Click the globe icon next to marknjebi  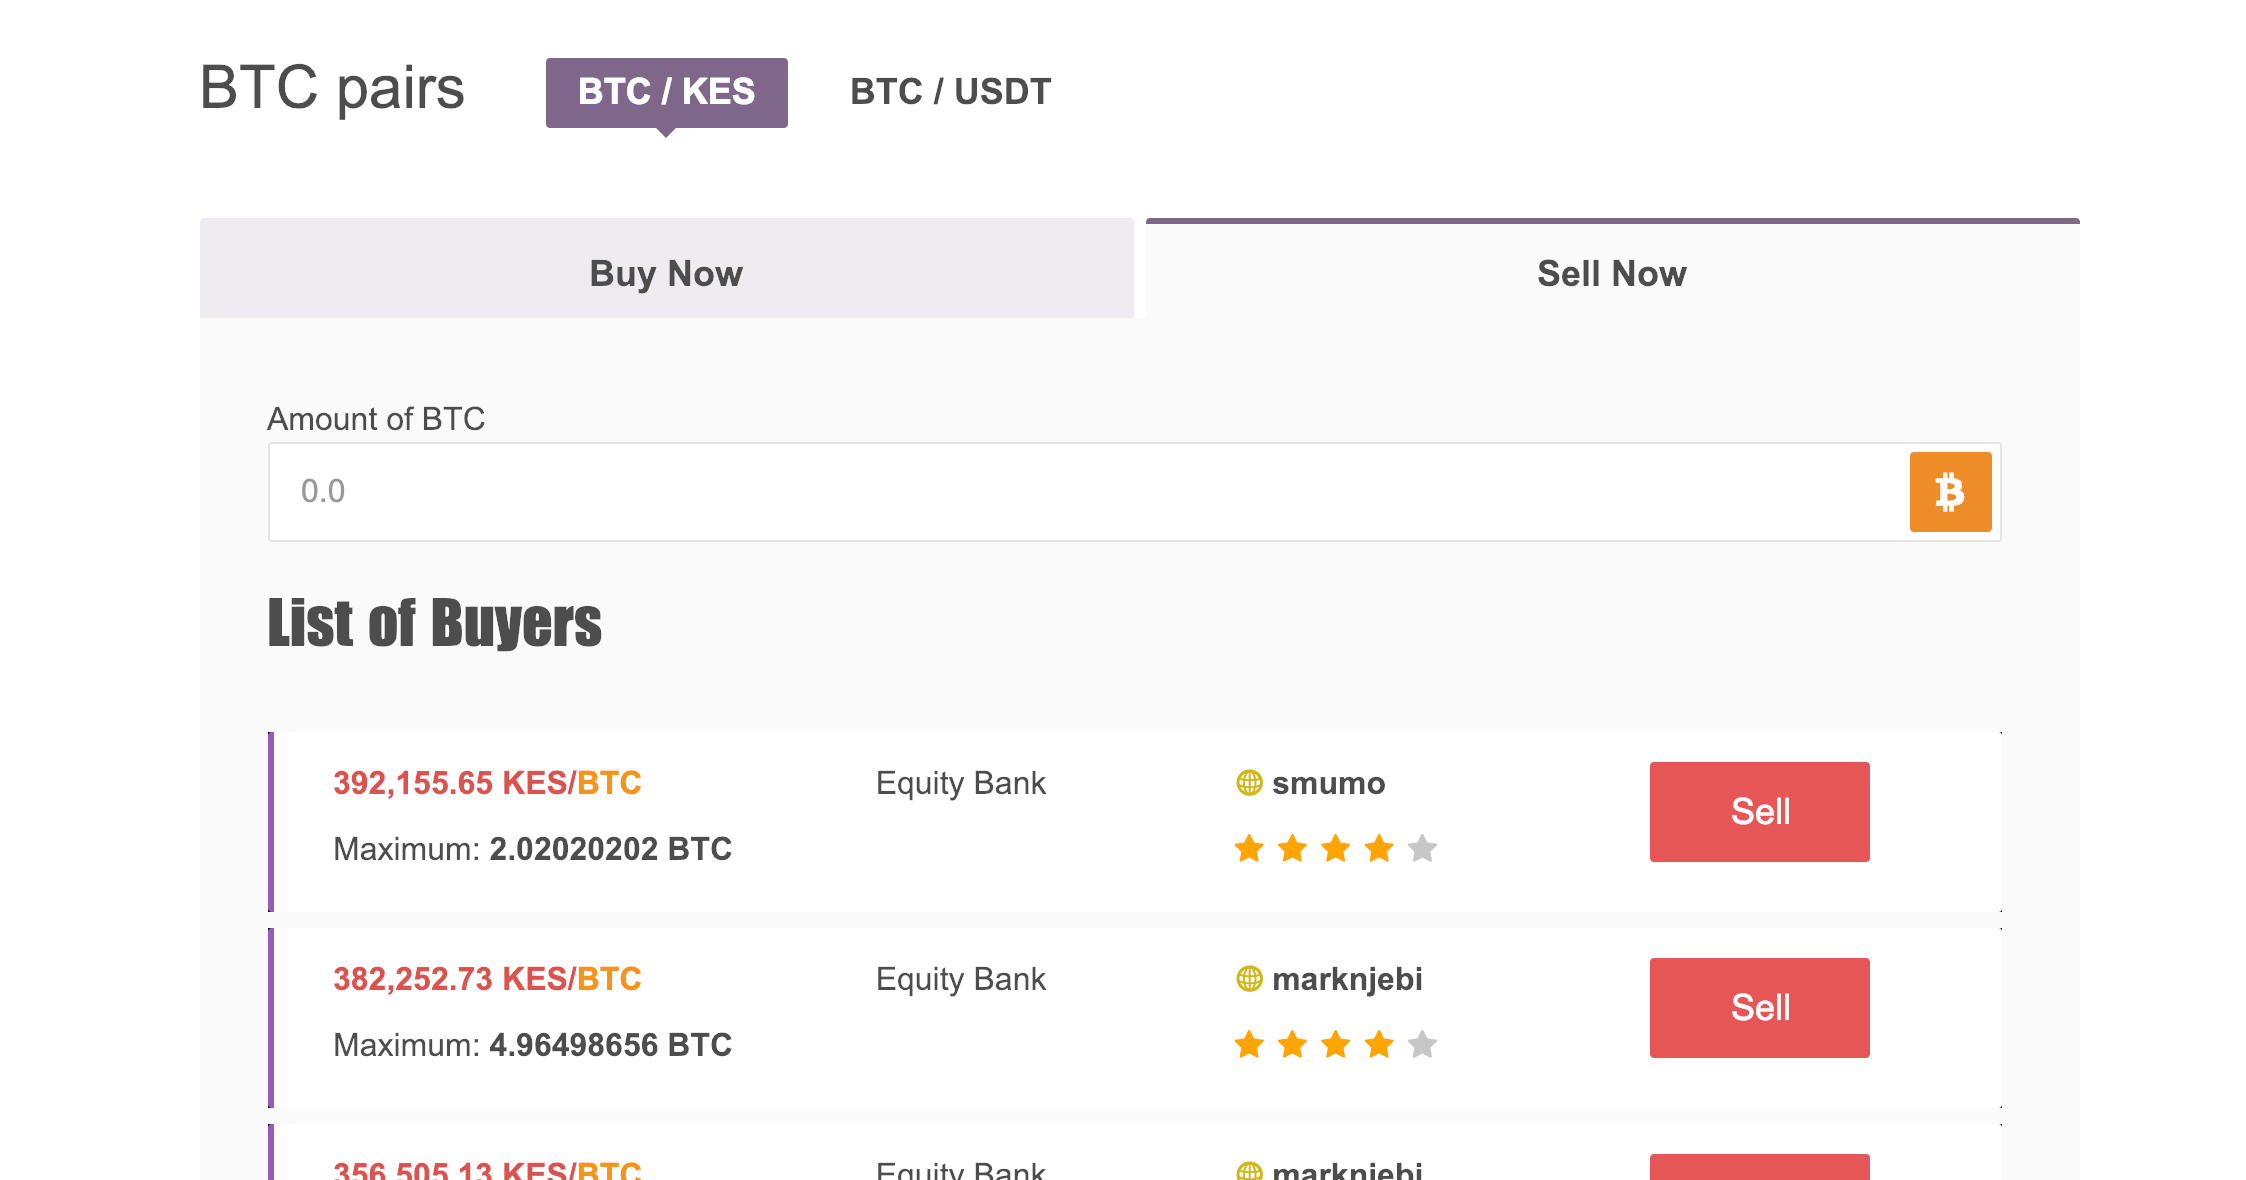tap(1249, 979)
